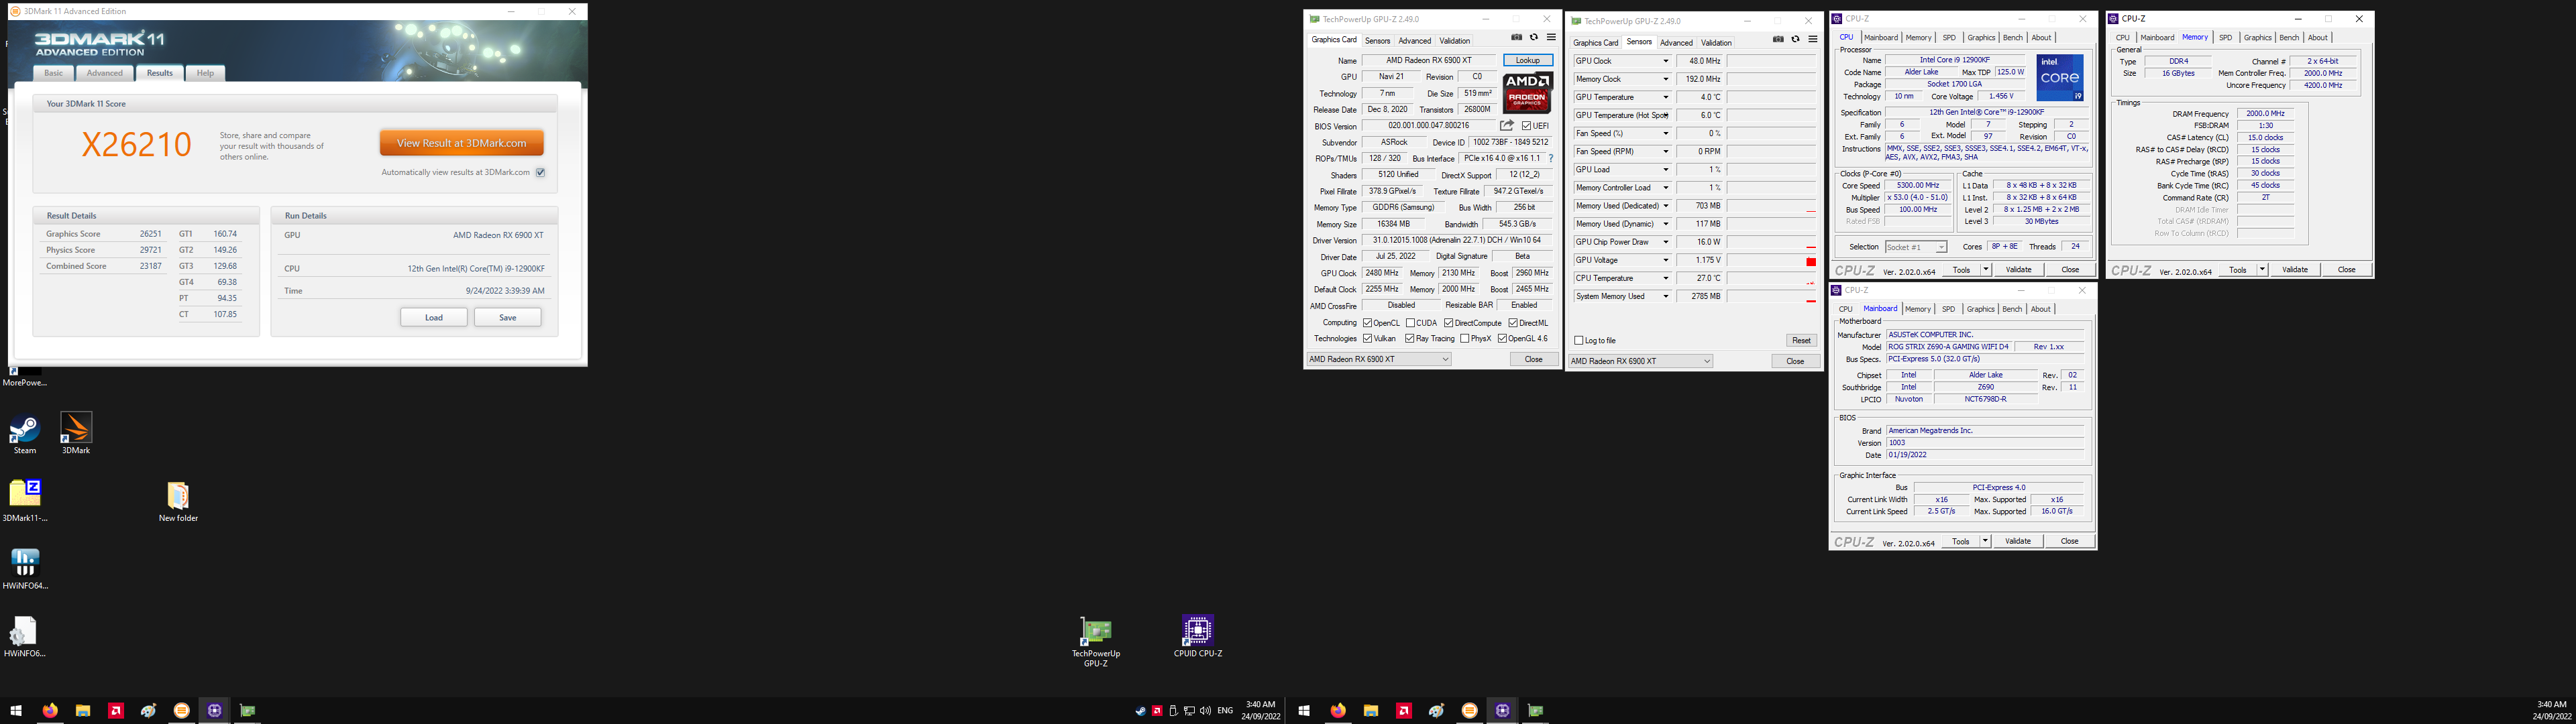Click the screenshot camera icon in GPU-Z Graphics Card window

pyautogui.click(x=1516, y=38)
